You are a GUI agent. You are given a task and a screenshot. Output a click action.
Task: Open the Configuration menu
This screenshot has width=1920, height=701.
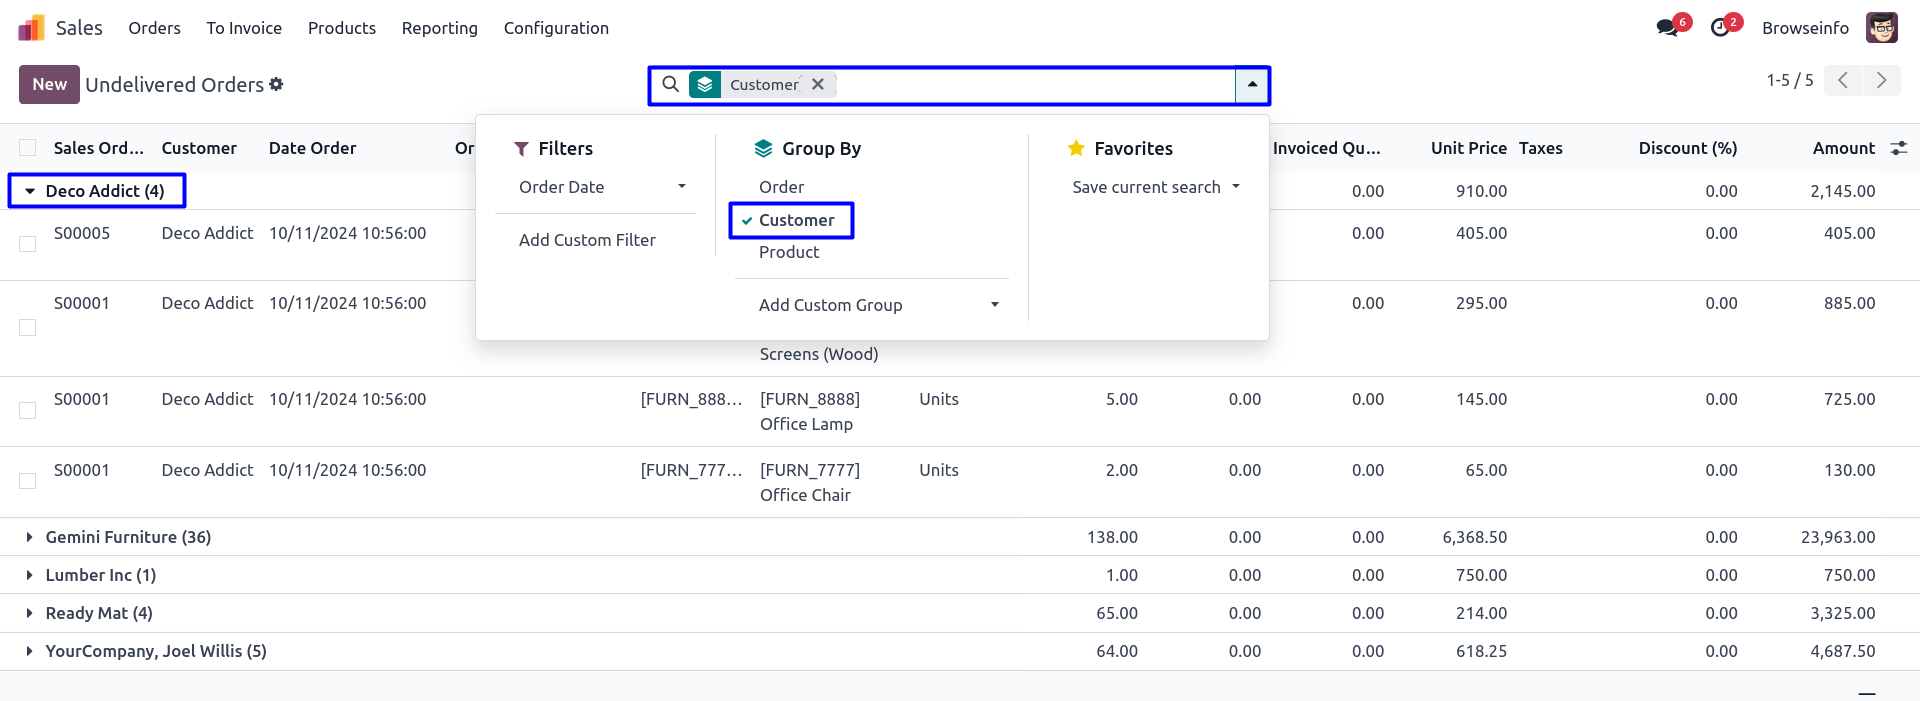pyautogui.click(x=556, y=28)
